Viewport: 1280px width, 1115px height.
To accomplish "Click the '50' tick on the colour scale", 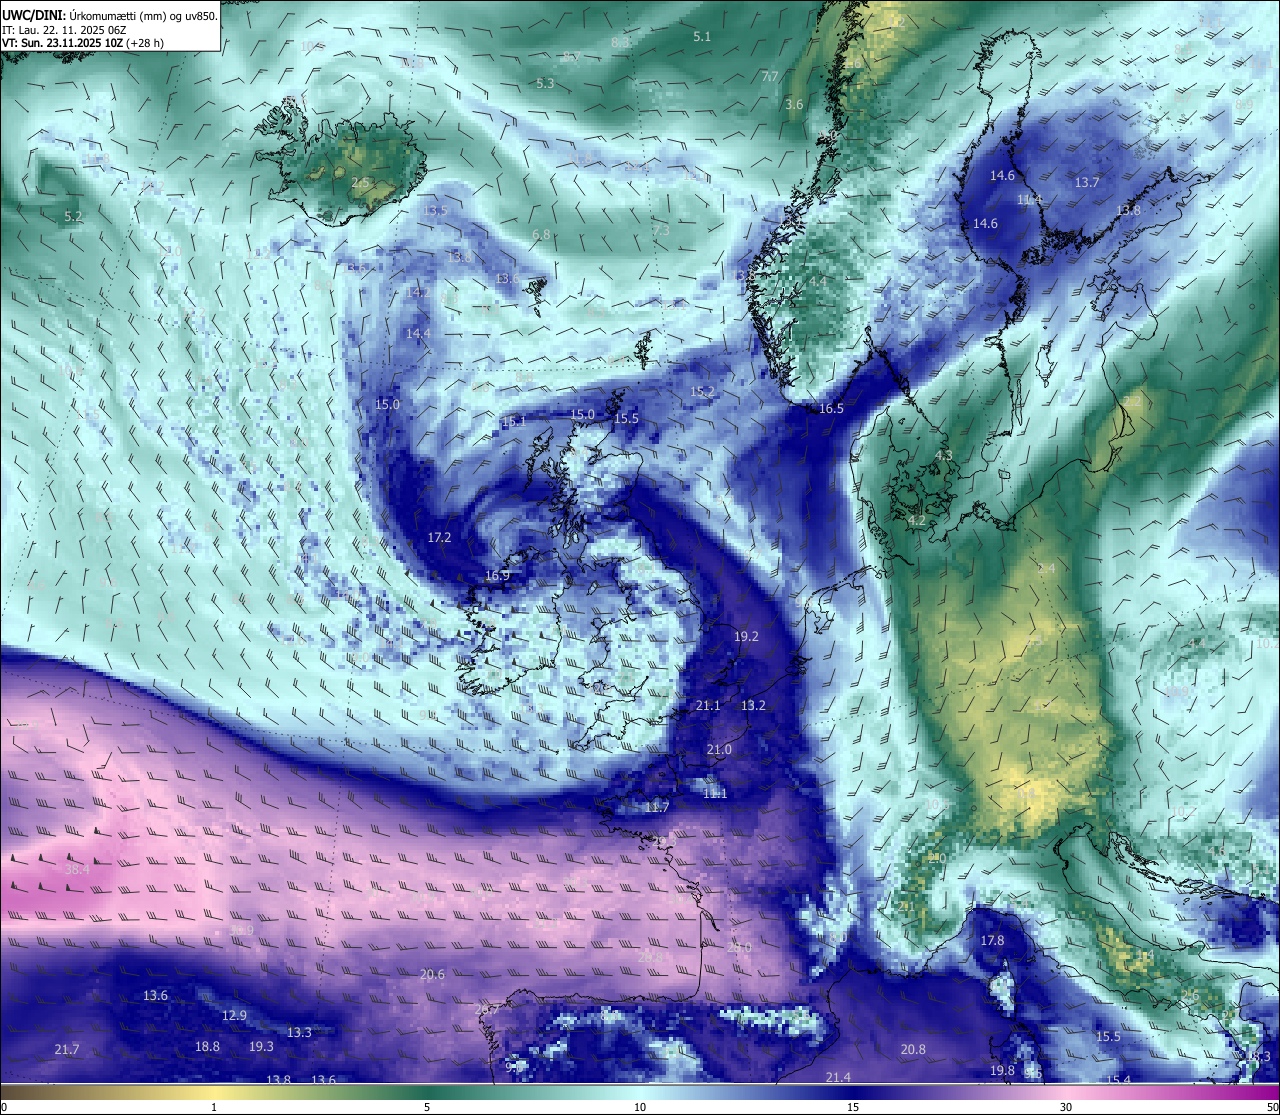I will [x=1271, y=1107].
